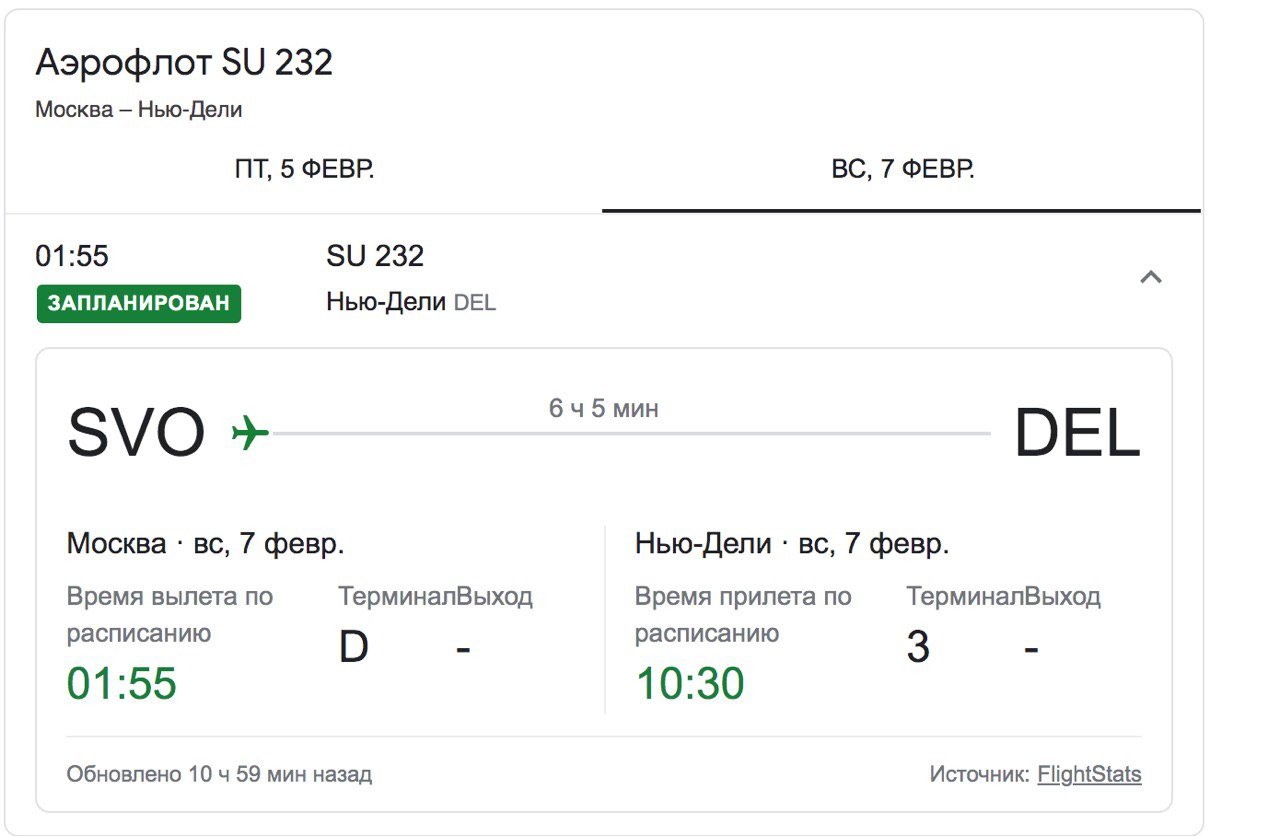Click the Москва – Нью-Дели route subtitle
Image resolution: width=1280 pixels, height=836 pixels.
139,110
